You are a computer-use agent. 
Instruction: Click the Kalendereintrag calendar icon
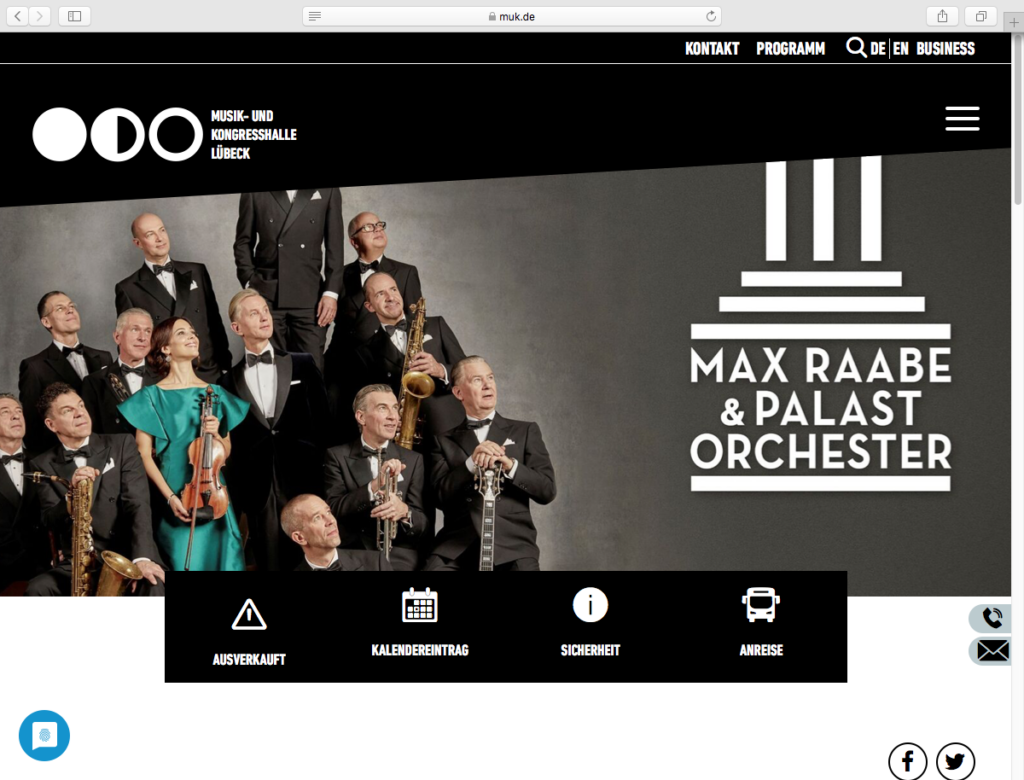click(x=419, y=605)
